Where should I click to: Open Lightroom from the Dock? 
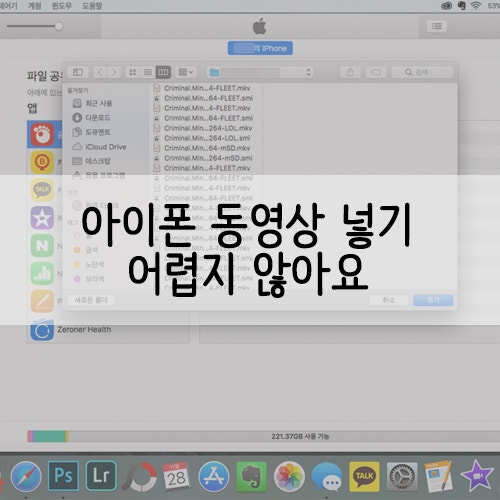pyautogui.click(x=101, y=476)
